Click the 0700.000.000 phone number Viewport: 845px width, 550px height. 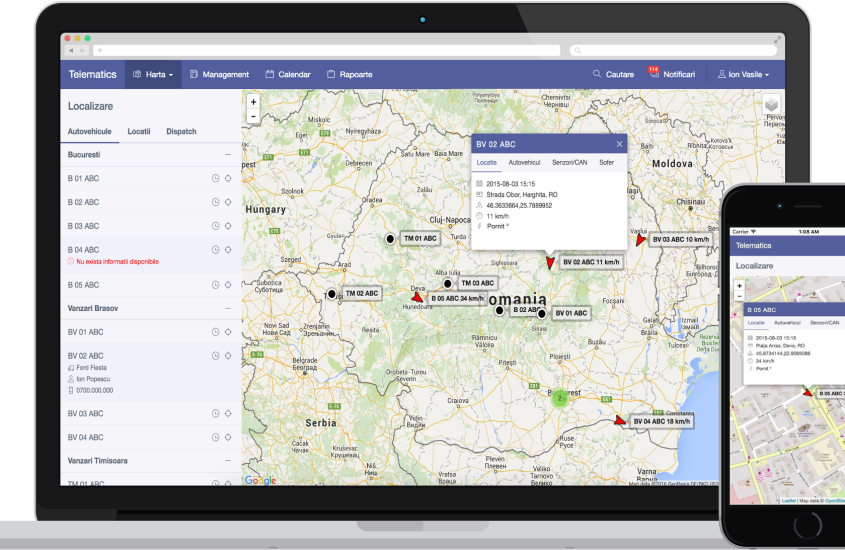coord(94,391)
